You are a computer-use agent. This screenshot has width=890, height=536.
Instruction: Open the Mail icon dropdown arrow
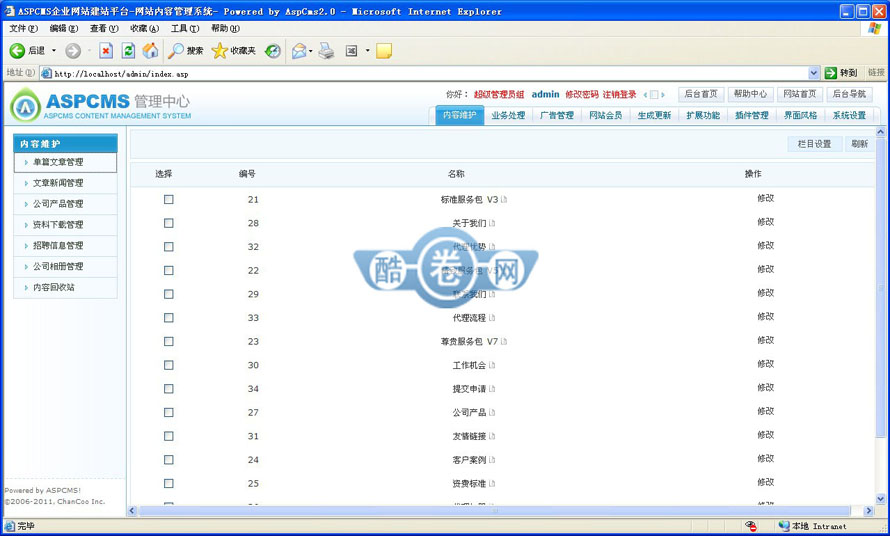click(310, 51)
